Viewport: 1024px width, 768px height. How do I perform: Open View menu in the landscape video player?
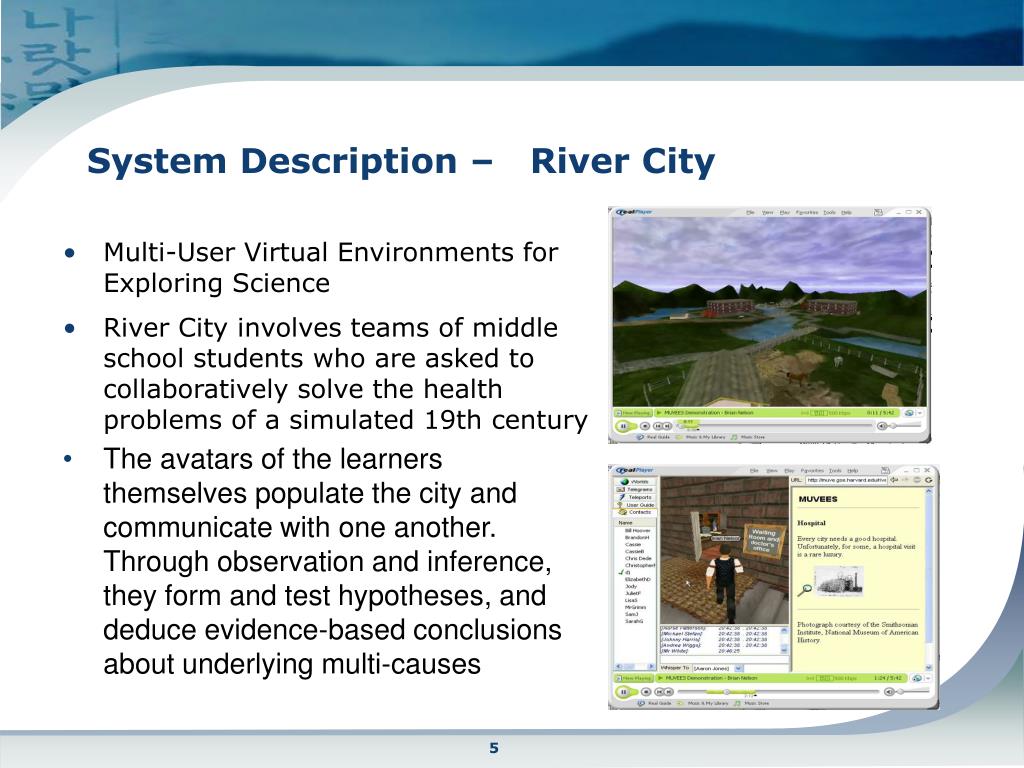pyautogui.click(x=767, y=212)
